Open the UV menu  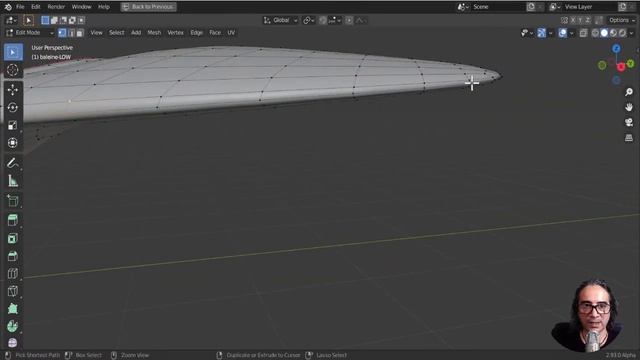(x=231, y=33)
